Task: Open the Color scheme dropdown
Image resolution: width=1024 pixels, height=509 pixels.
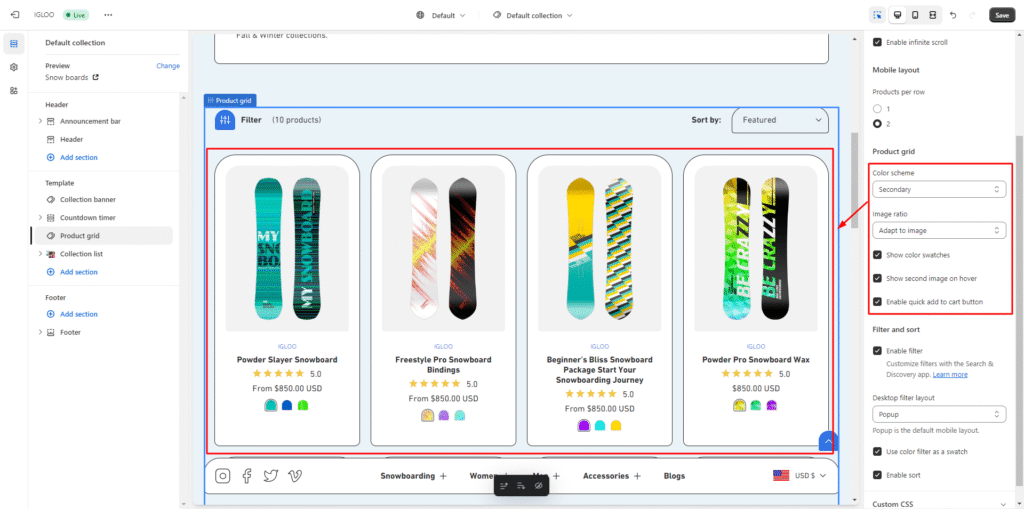Action: pos(938,189)
